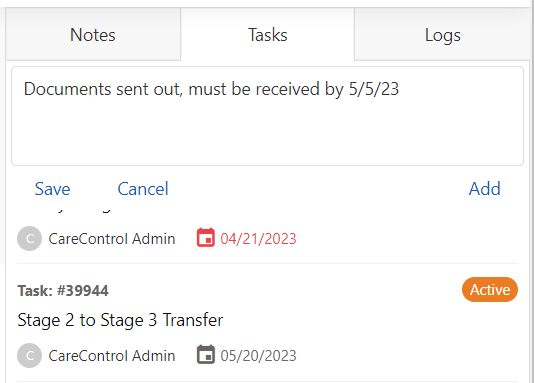Viewport: 534px width, 383px height.
Task: Click the overdue date 04/21/2023
Action: [258, 239]
